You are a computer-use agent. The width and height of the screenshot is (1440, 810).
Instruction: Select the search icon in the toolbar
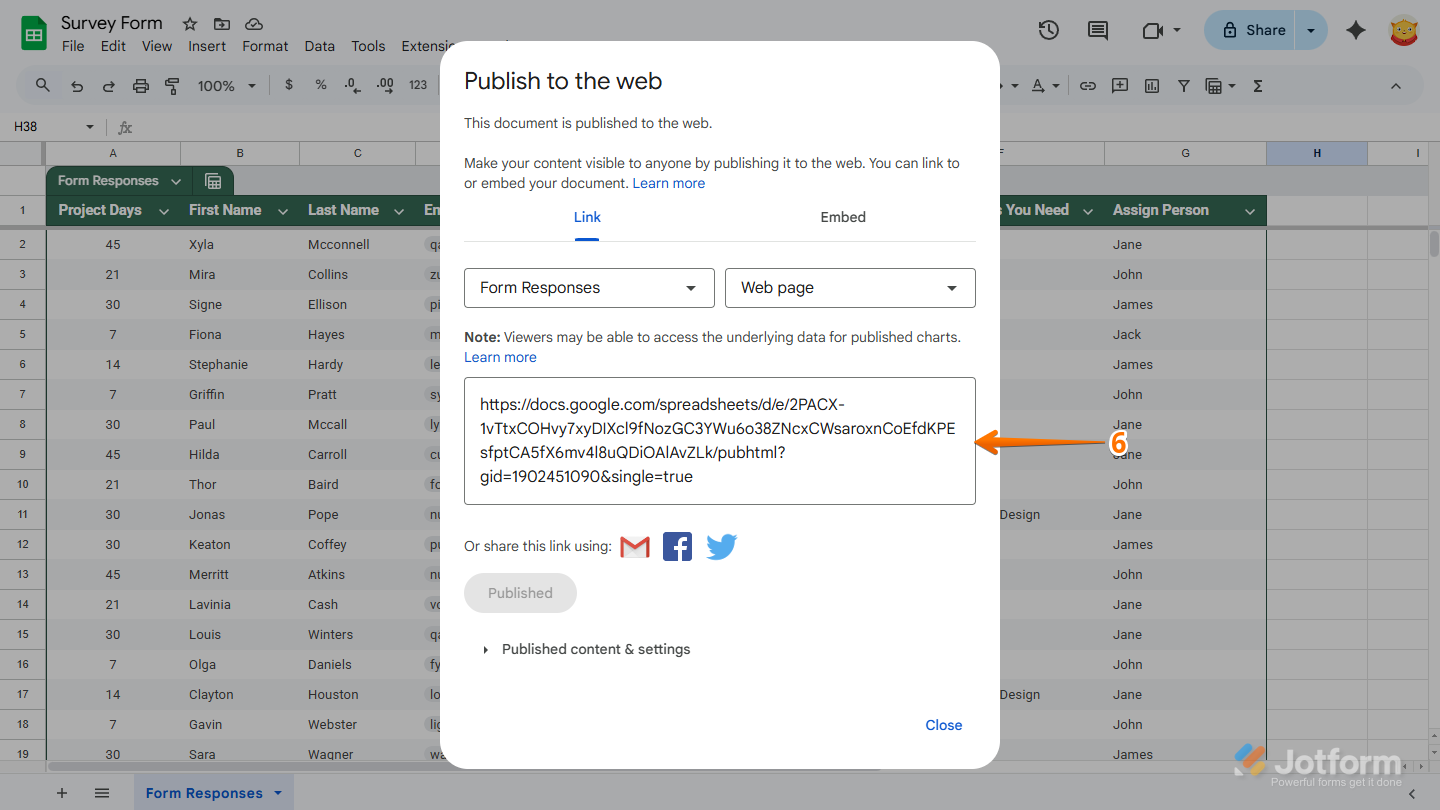42,85
